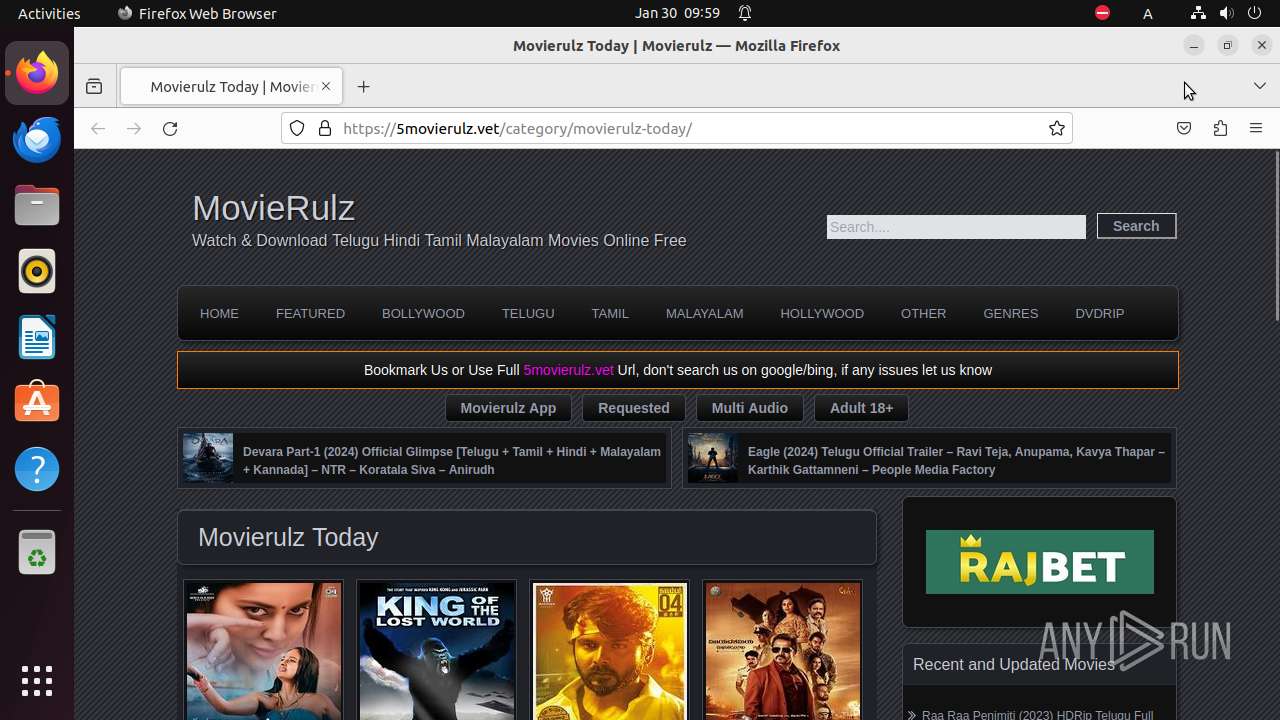Follow the 5movierulz.vet link in notice

click(568, 370)
